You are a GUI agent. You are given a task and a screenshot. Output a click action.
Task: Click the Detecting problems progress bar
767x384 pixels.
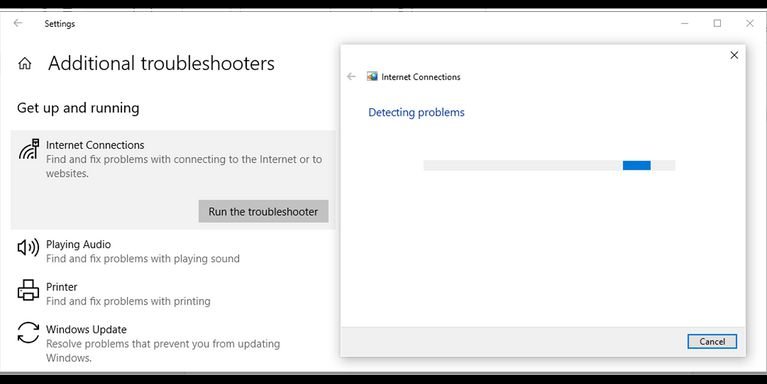pyautogui.click(x=549, y=165)
